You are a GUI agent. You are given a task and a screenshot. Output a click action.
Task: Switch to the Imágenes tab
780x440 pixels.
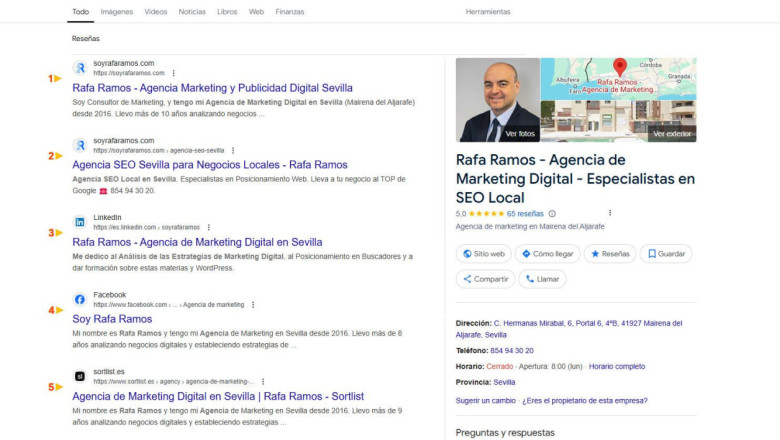coord(116,11)
